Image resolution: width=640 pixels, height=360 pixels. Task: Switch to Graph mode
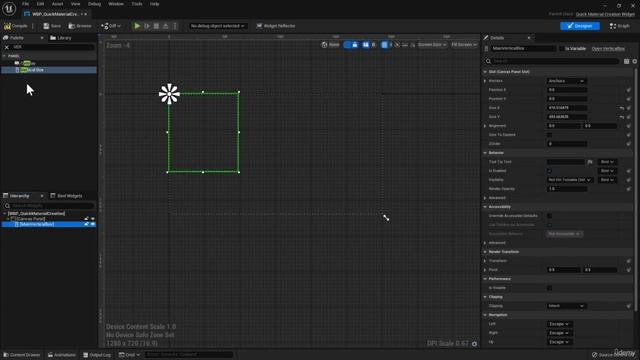620,26
